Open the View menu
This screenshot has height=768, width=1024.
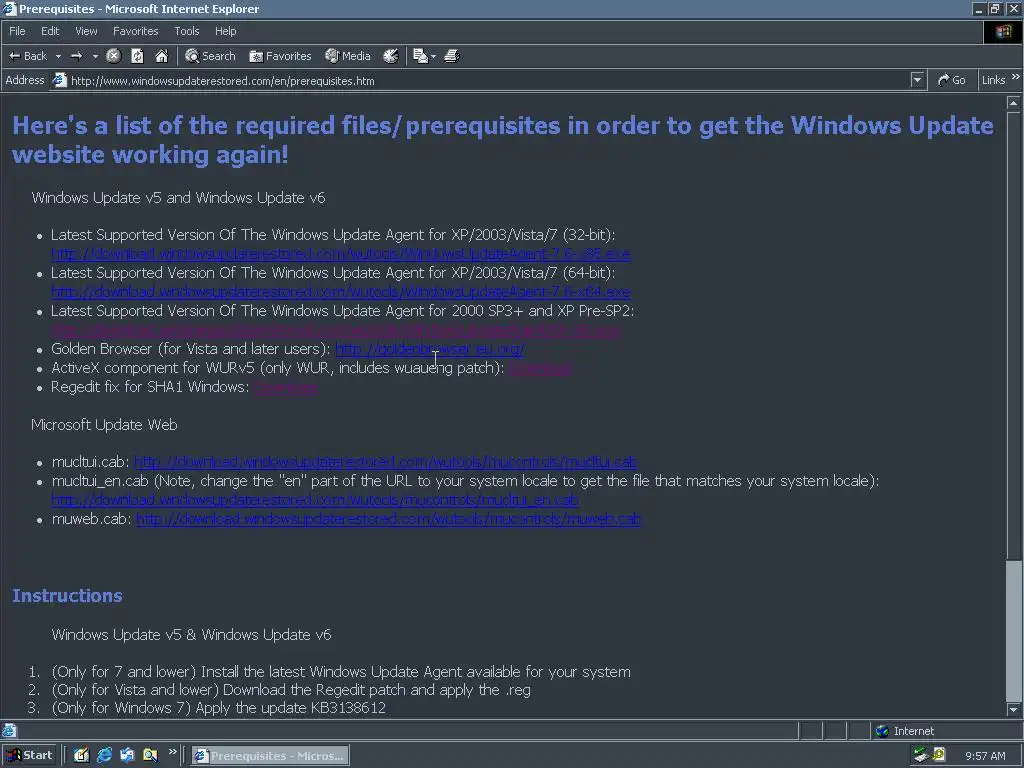[x=86, y=31]
